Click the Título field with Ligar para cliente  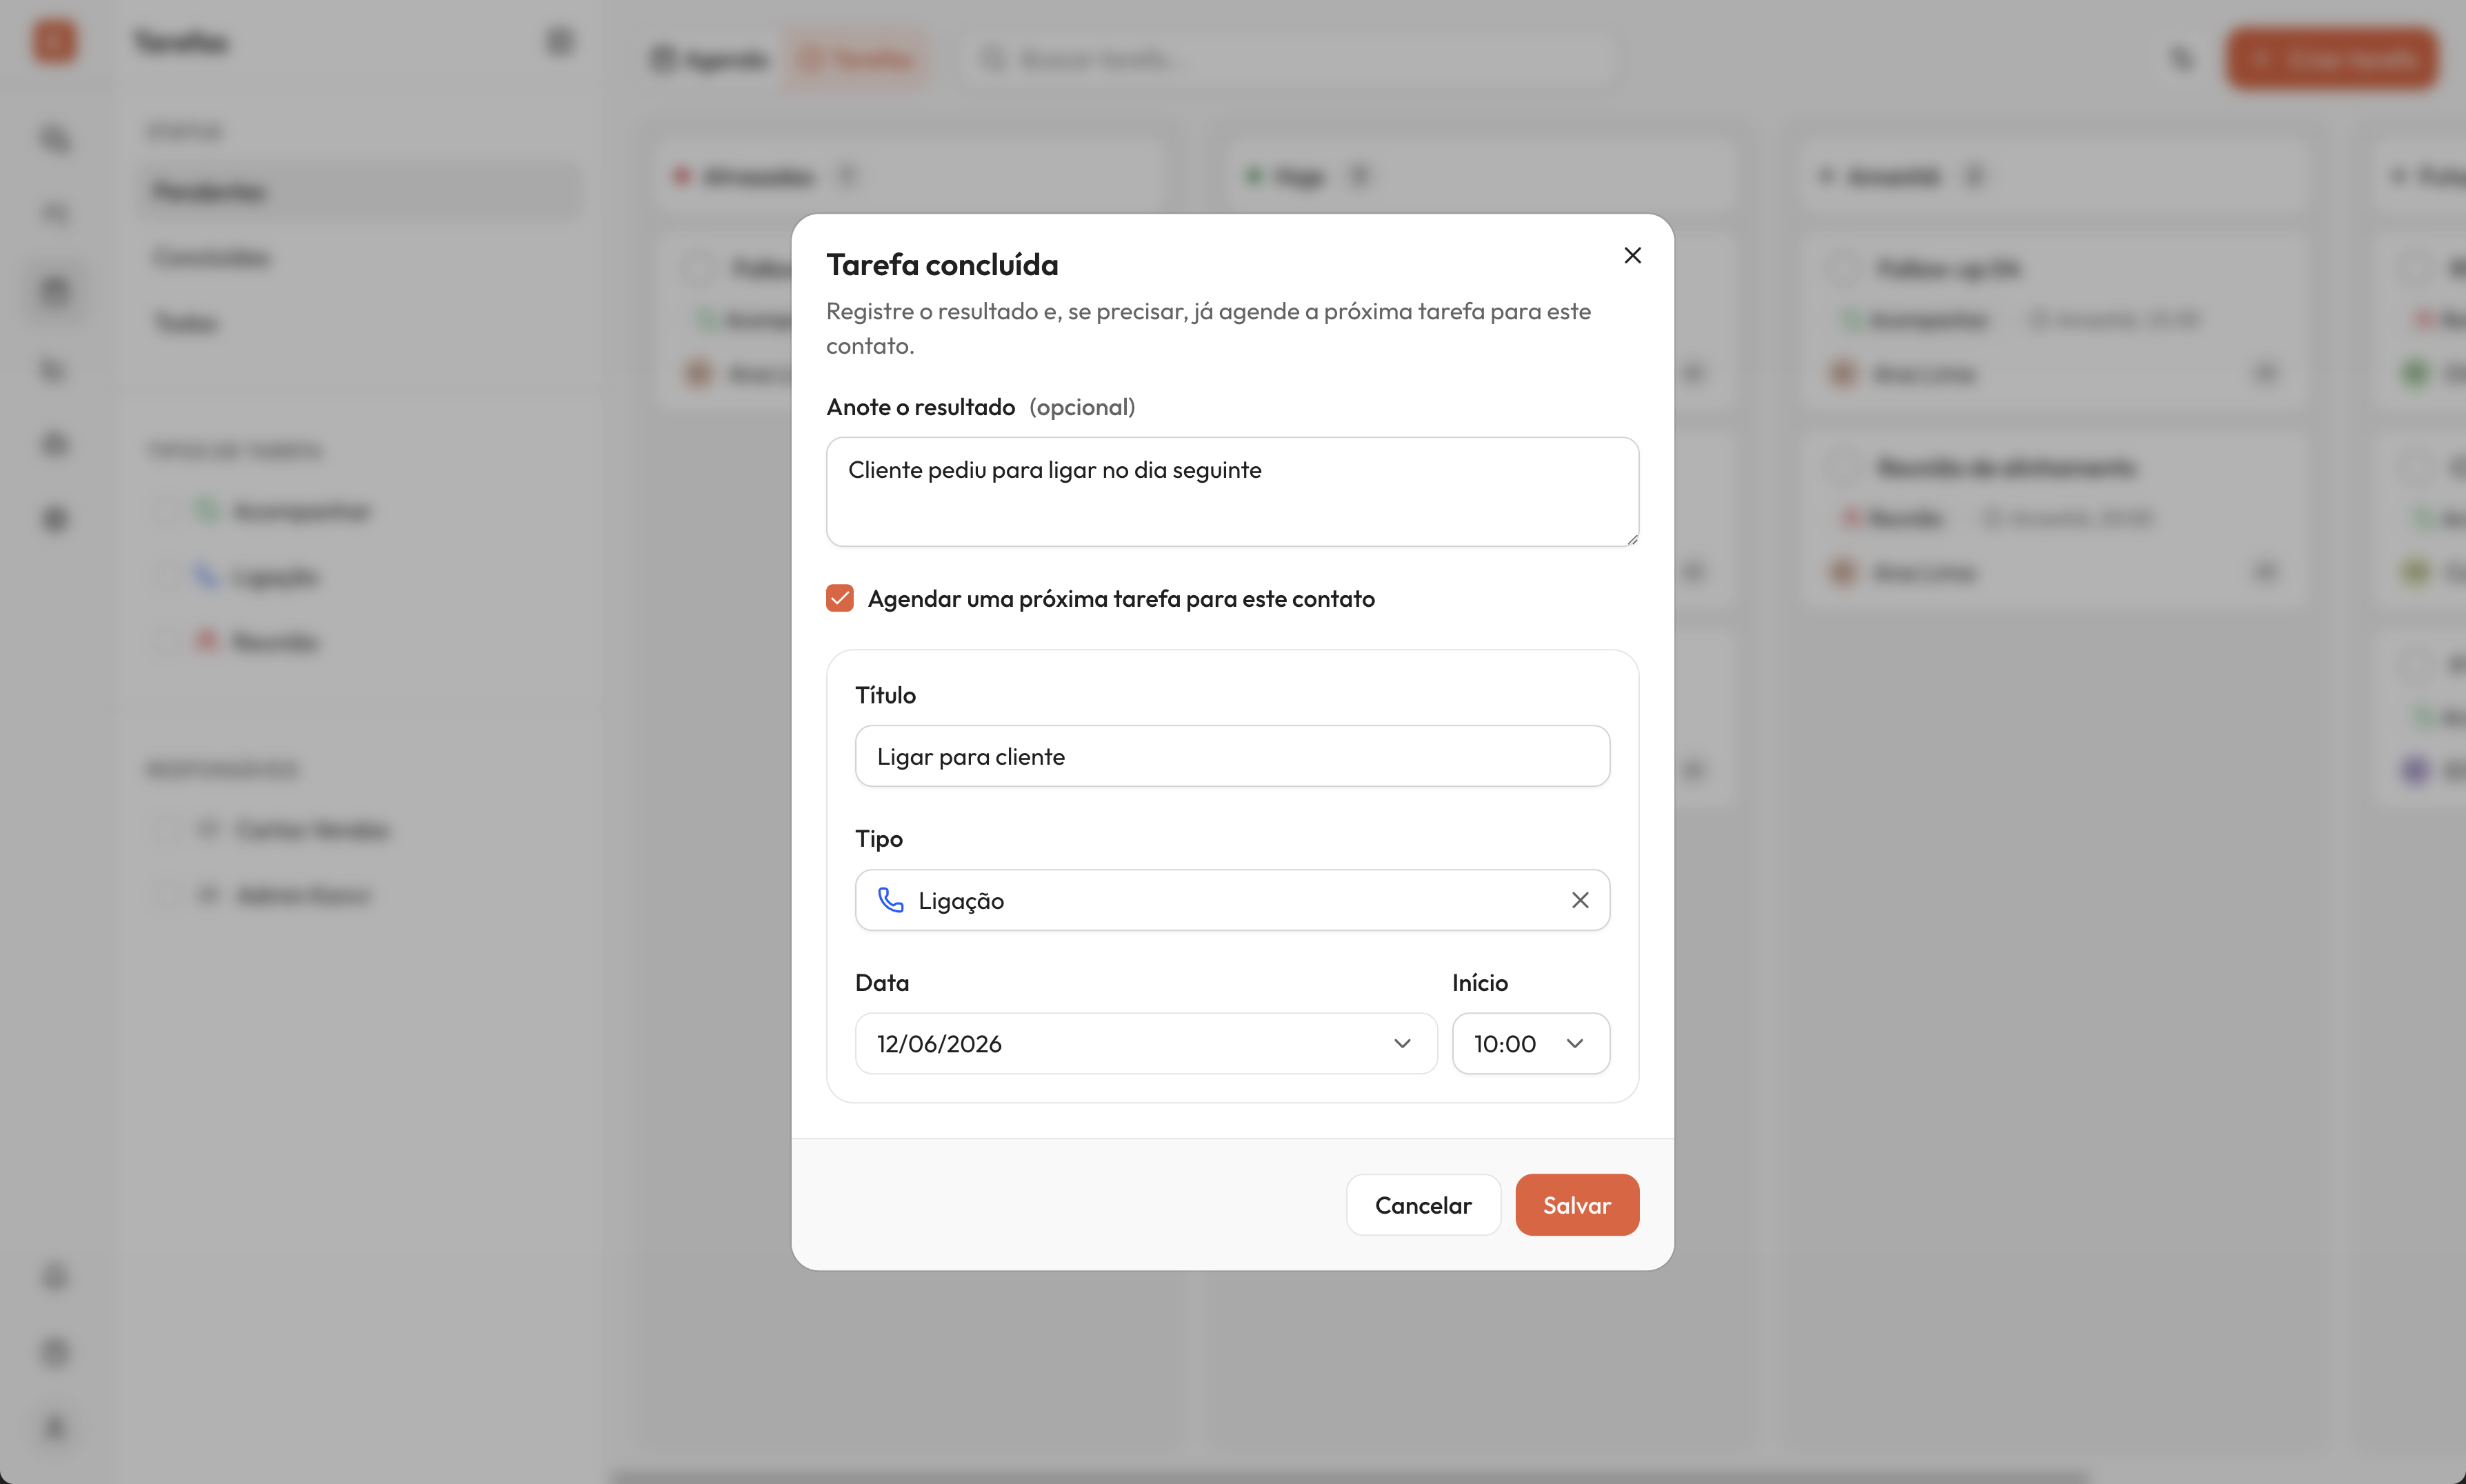(1232, 756)
